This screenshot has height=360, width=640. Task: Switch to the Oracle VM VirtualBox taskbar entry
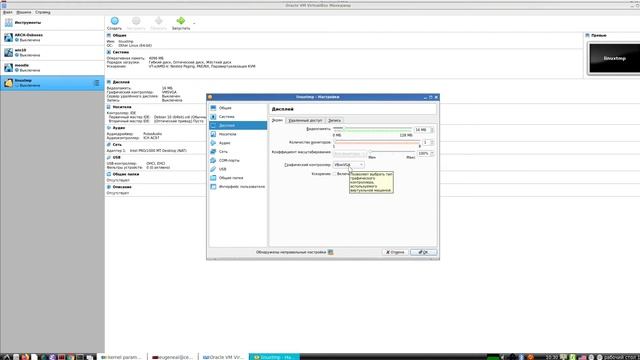(x=224, y=357)
